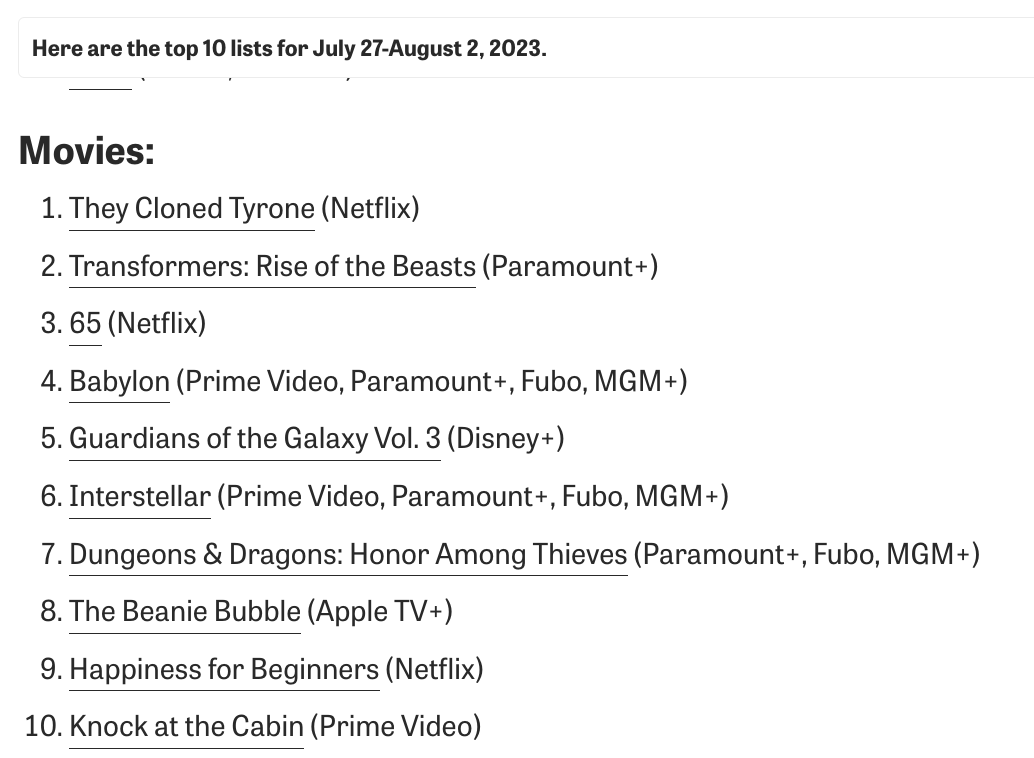Screen dimensions: 1034x758
Task: Click the streaming services text after Babylon
Action: coord(431,382)
